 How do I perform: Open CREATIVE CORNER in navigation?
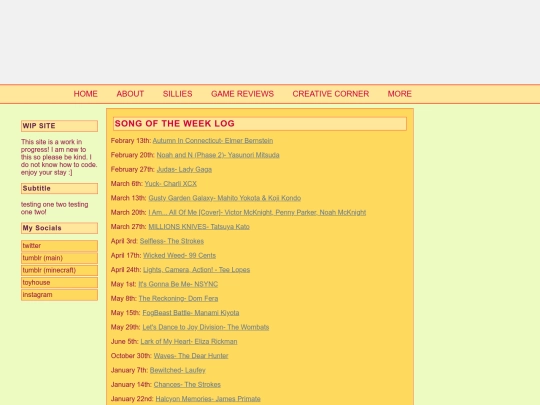pos(331,94)
